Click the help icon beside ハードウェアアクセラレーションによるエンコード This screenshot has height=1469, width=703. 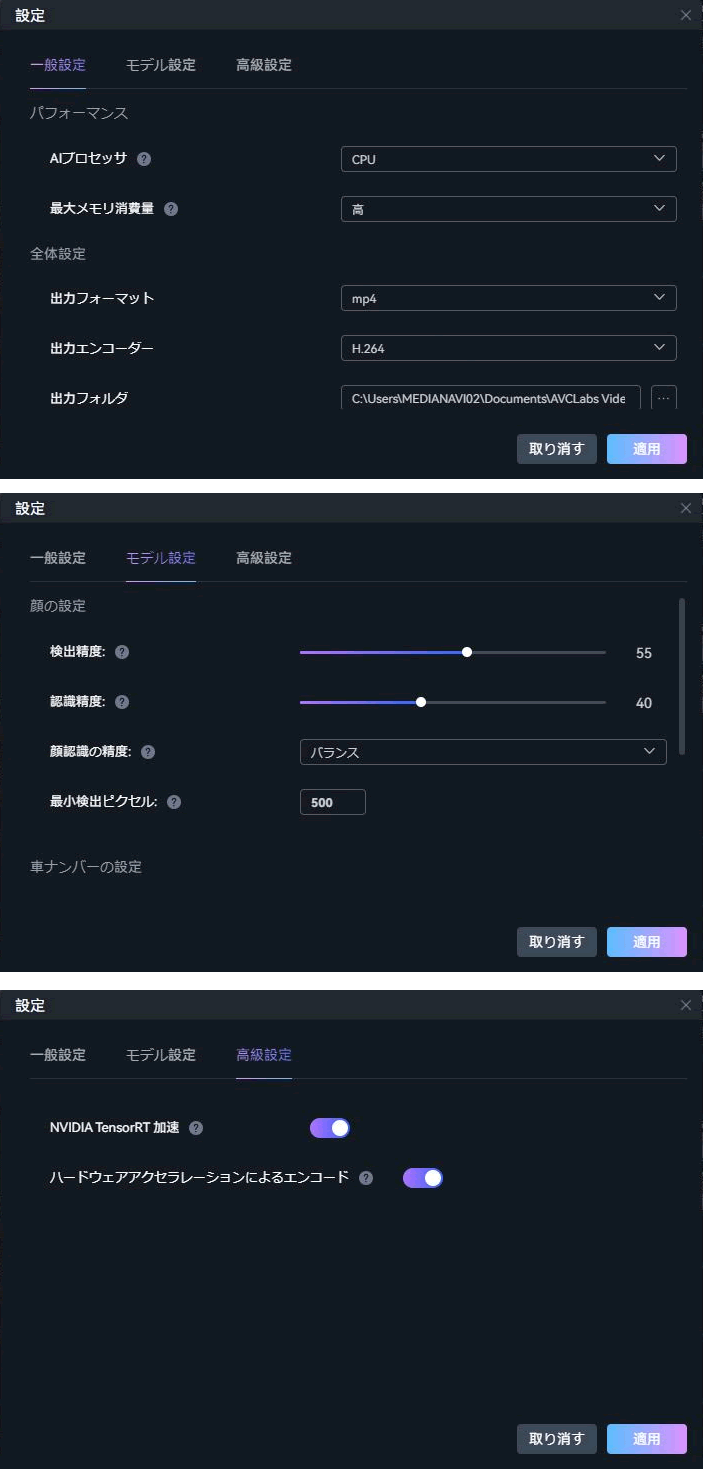[x=366, y=1178]
